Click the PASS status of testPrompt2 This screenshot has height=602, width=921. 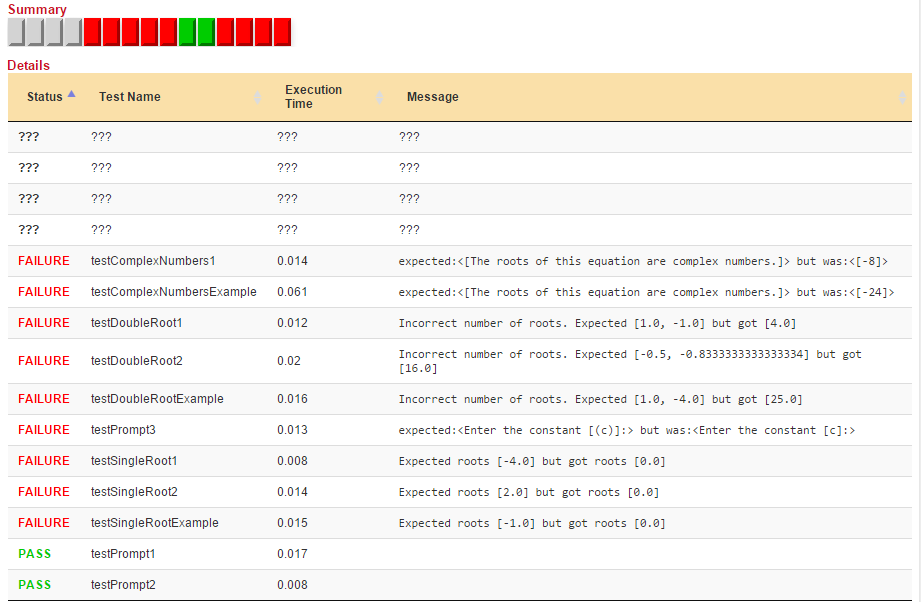click(35, 585)
